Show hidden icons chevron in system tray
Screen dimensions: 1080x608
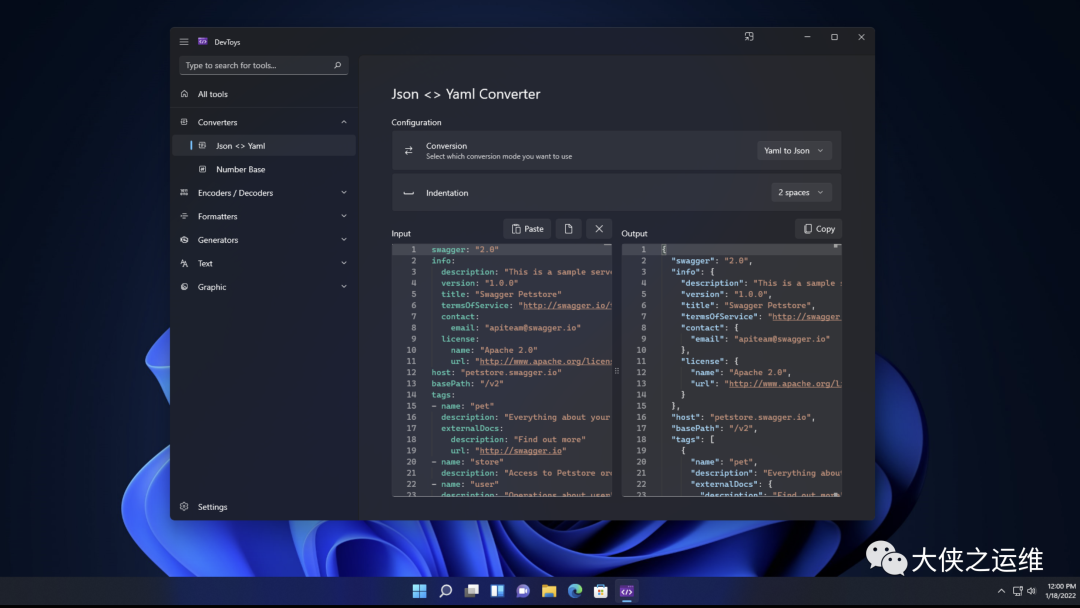click(1001, 591)
